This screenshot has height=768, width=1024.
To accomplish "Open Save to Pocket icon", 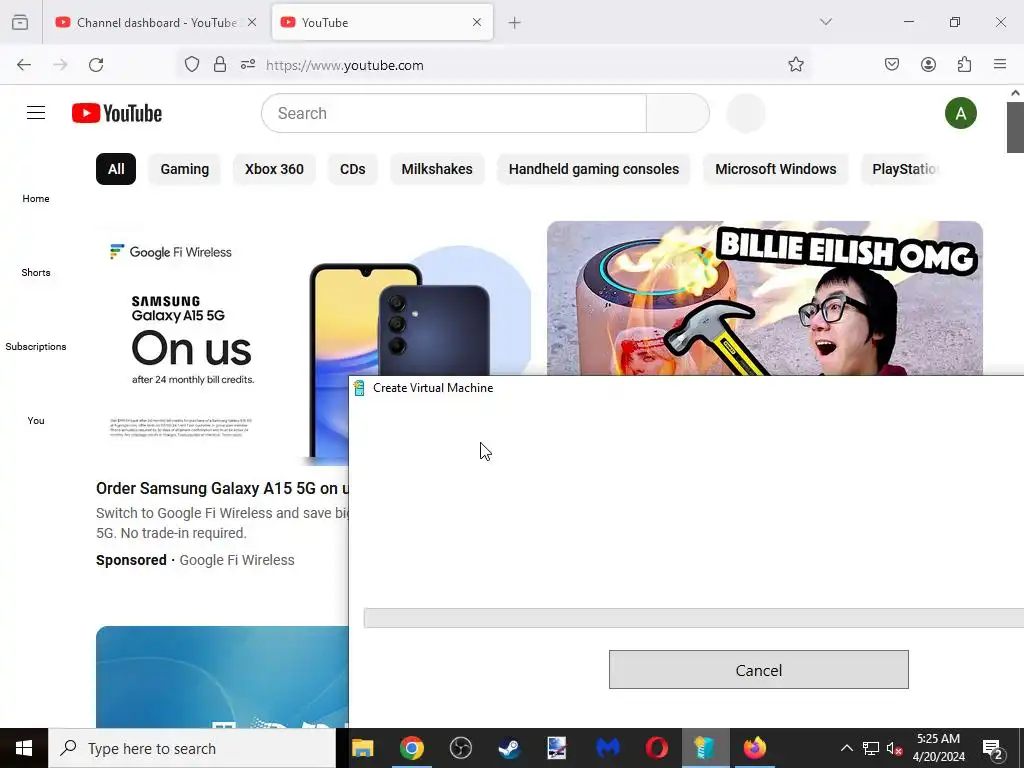I will point(892,65).
